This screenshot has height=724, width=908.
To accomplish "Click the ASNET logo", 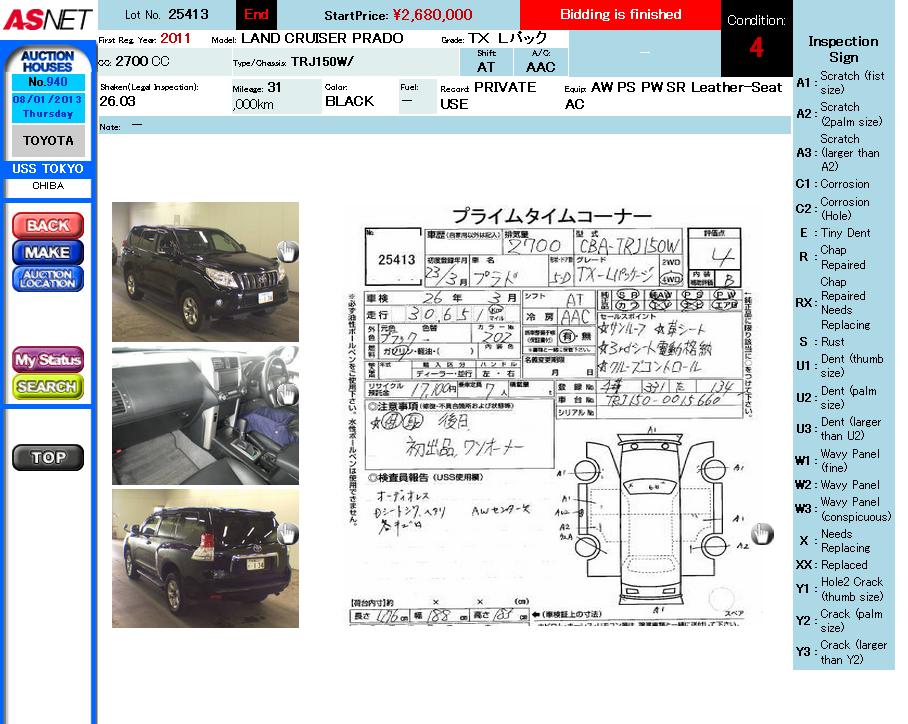I will click(47, 19).
